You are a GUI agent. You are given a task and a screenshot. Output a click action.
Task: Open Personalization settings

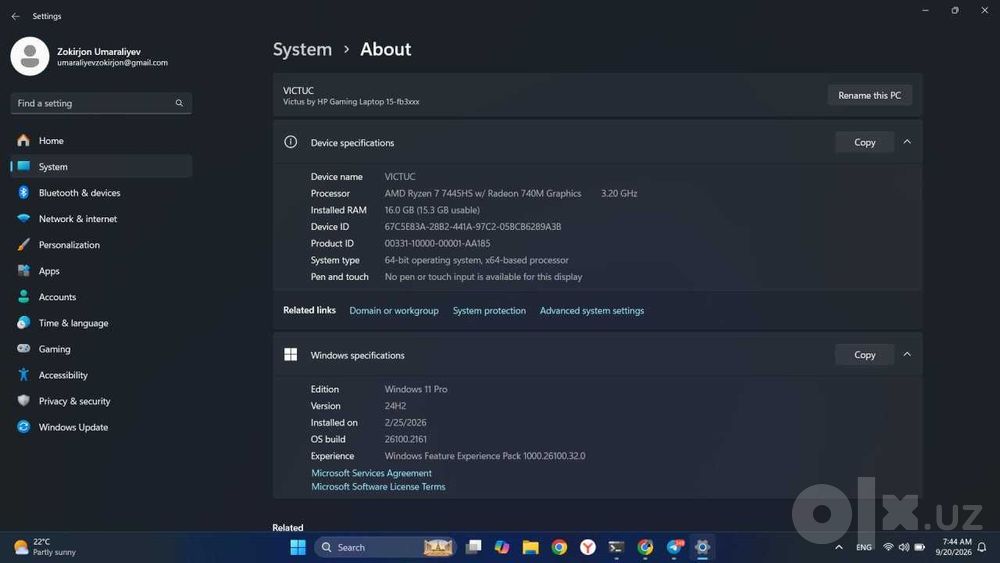(101, 245)
